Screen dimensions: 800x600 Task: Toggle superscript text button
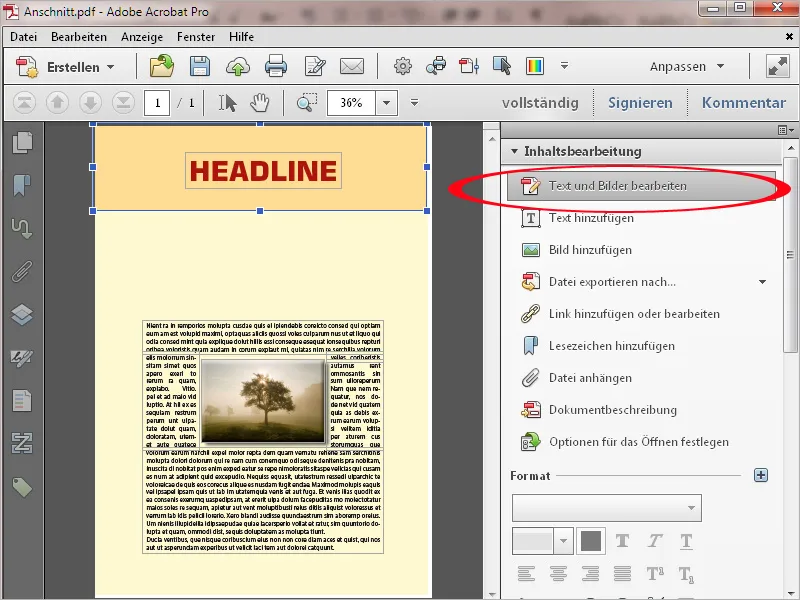[x=655, y=573]
